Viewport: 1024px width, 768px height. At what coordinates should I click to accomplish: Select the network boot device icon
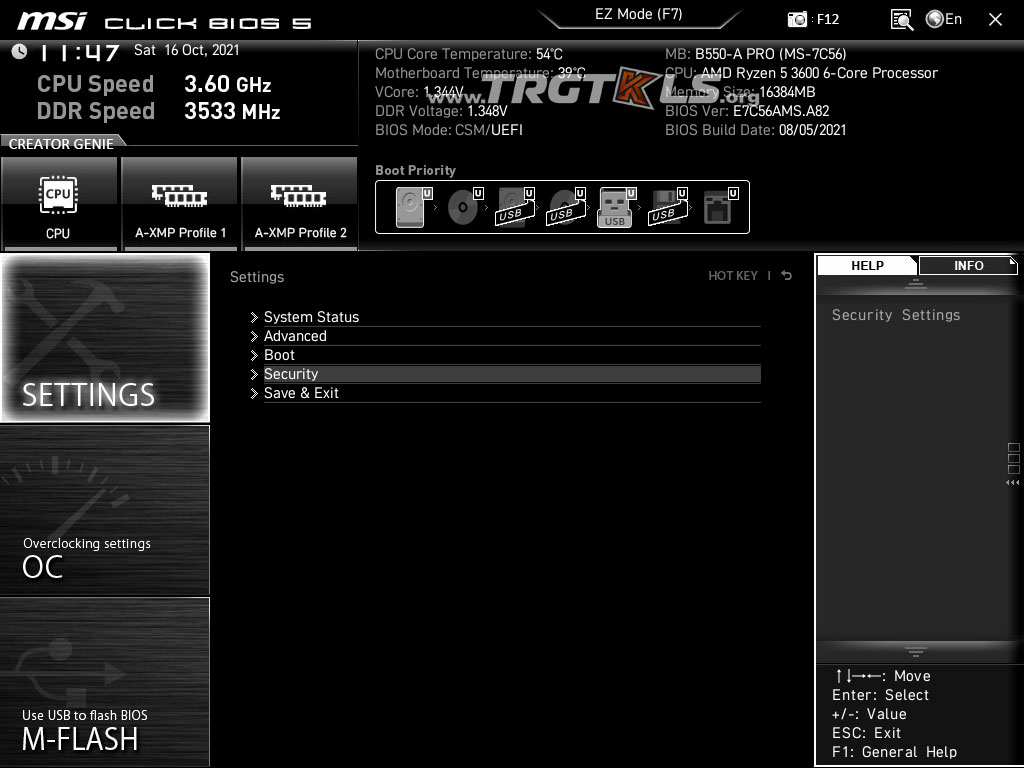[x=717, y=208]
